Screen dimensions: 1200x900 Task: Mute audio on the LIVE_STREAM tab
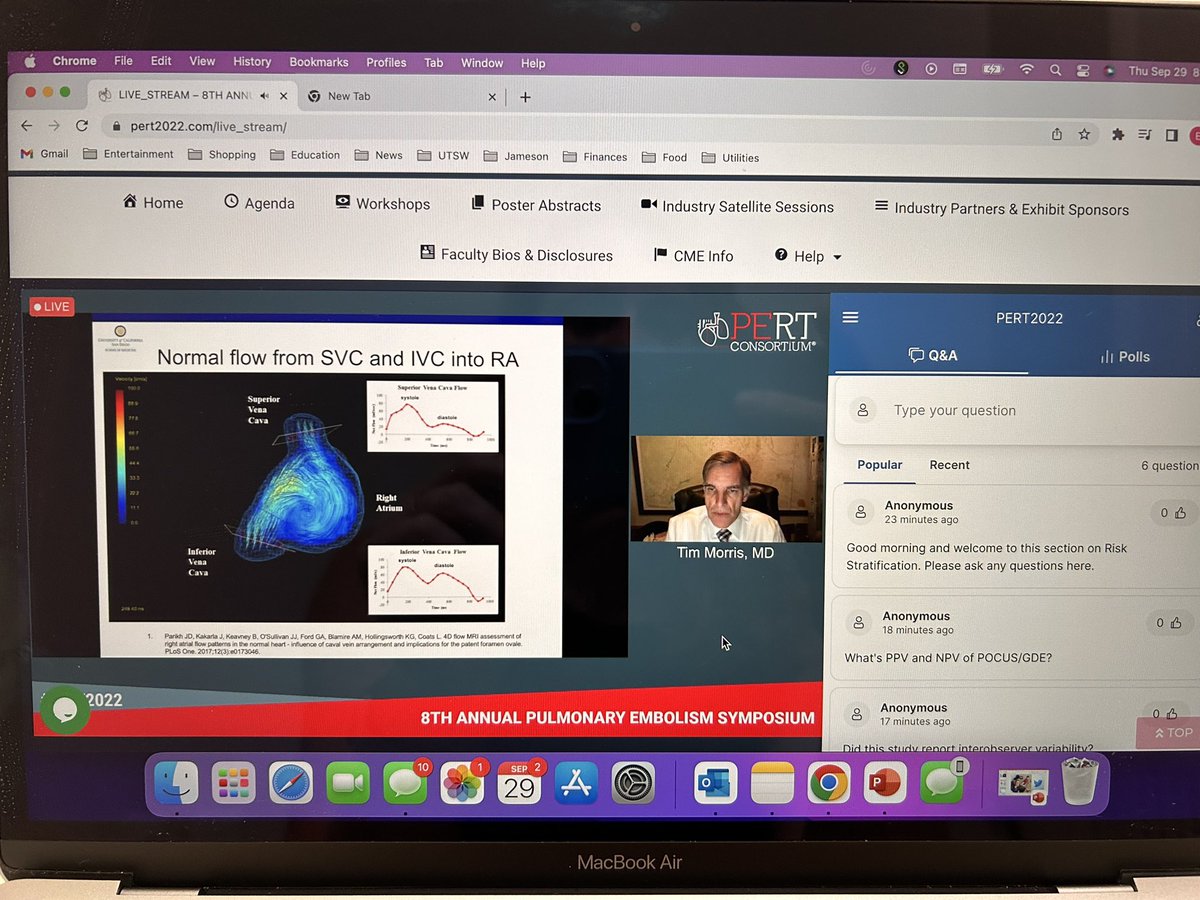click(264, 96)
